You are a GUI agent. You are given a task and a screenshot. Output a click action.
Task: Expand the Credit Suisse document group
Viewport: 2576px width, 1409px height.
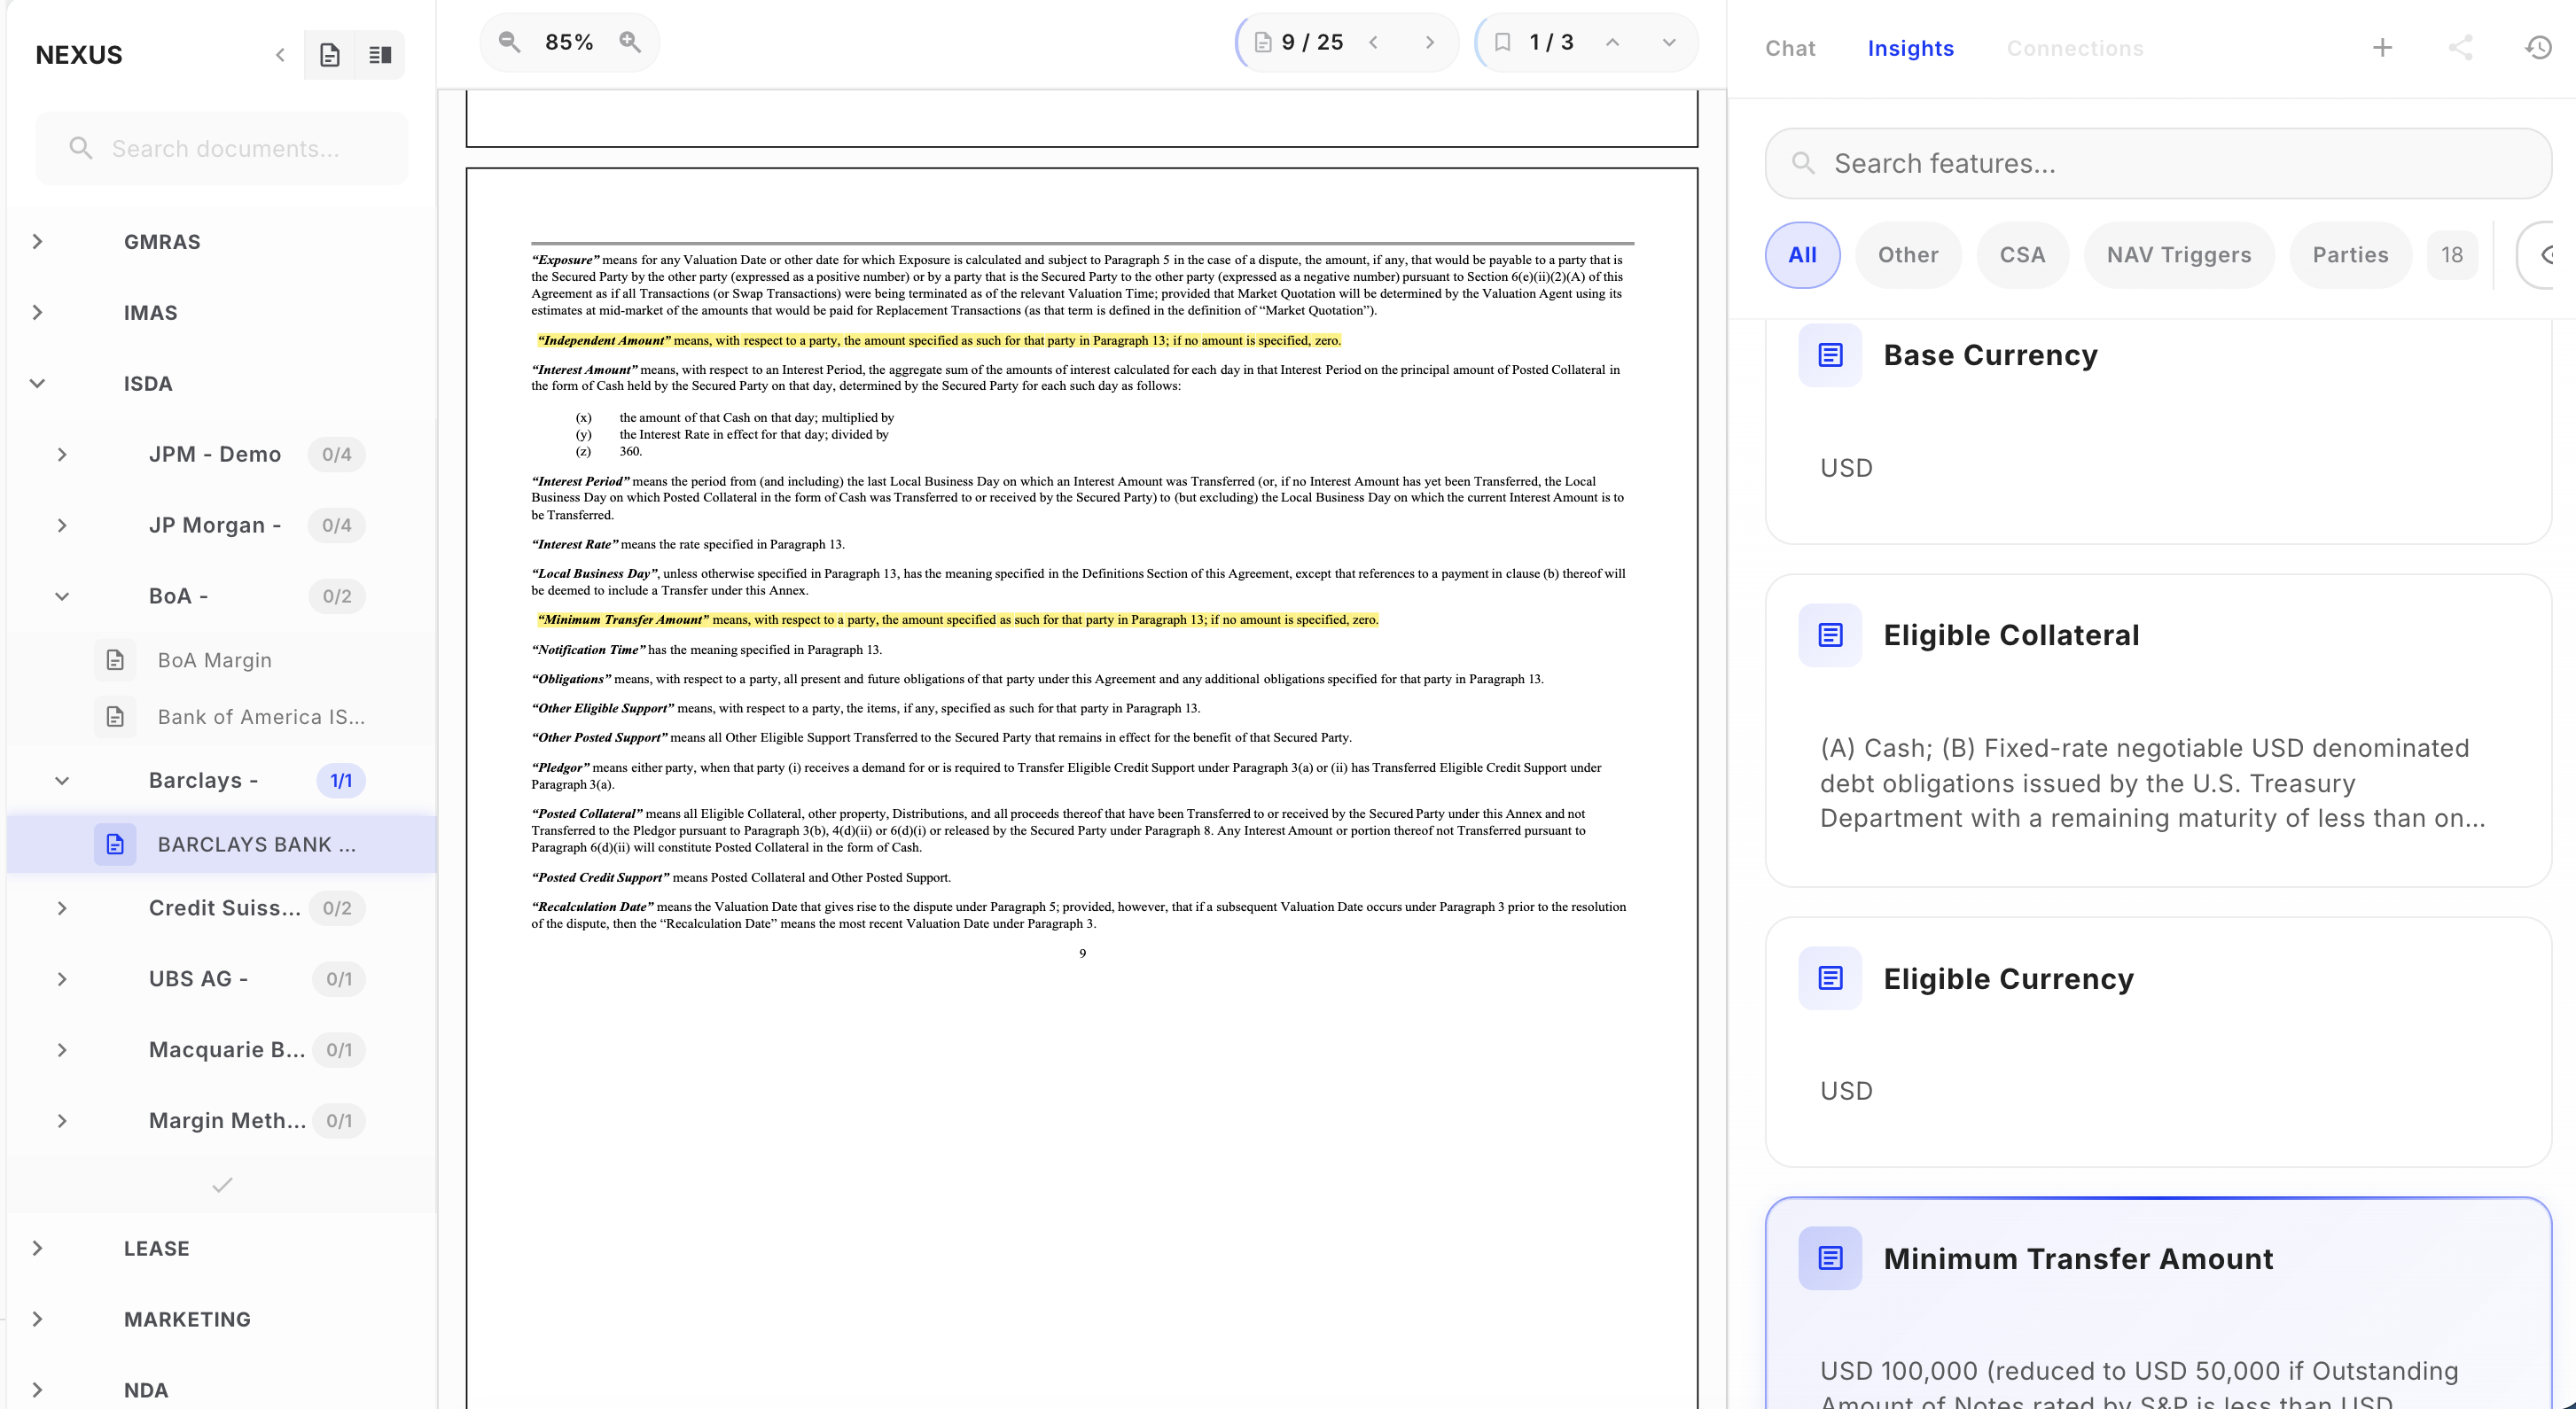pyautogui.click(x=62, y=908)
